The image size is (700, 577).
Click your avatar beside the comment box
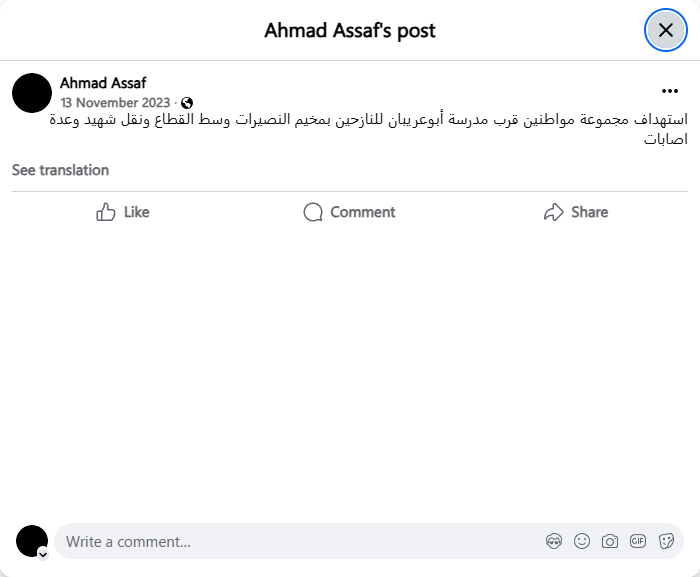(31, 540)
